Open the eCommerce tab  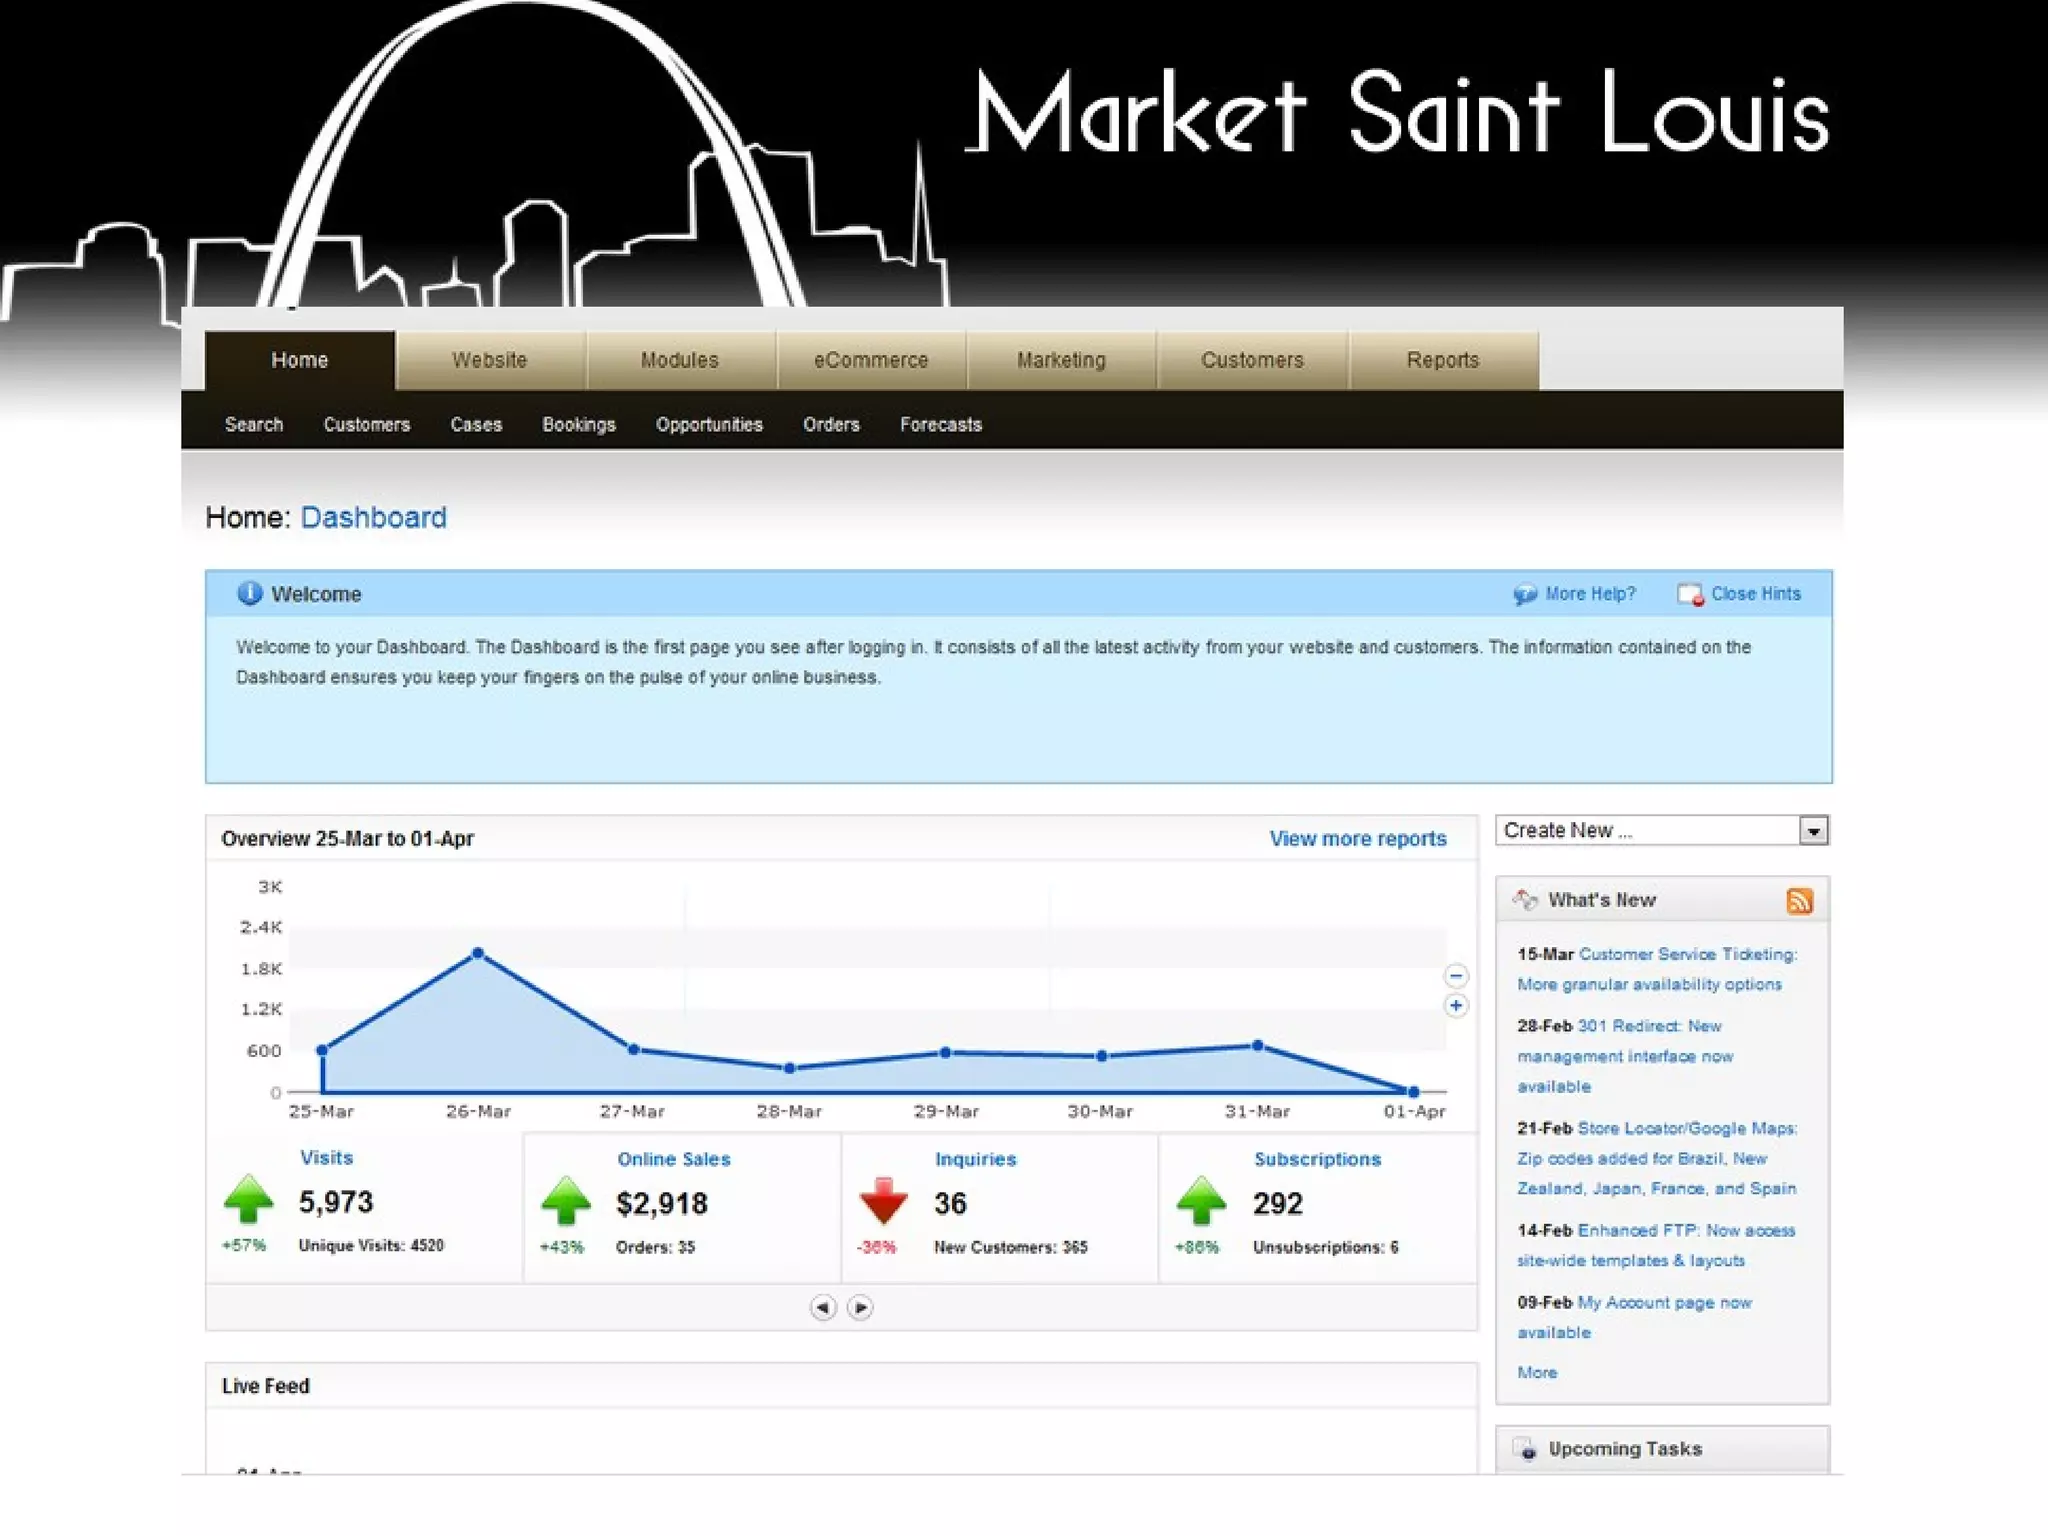point(870,360)
